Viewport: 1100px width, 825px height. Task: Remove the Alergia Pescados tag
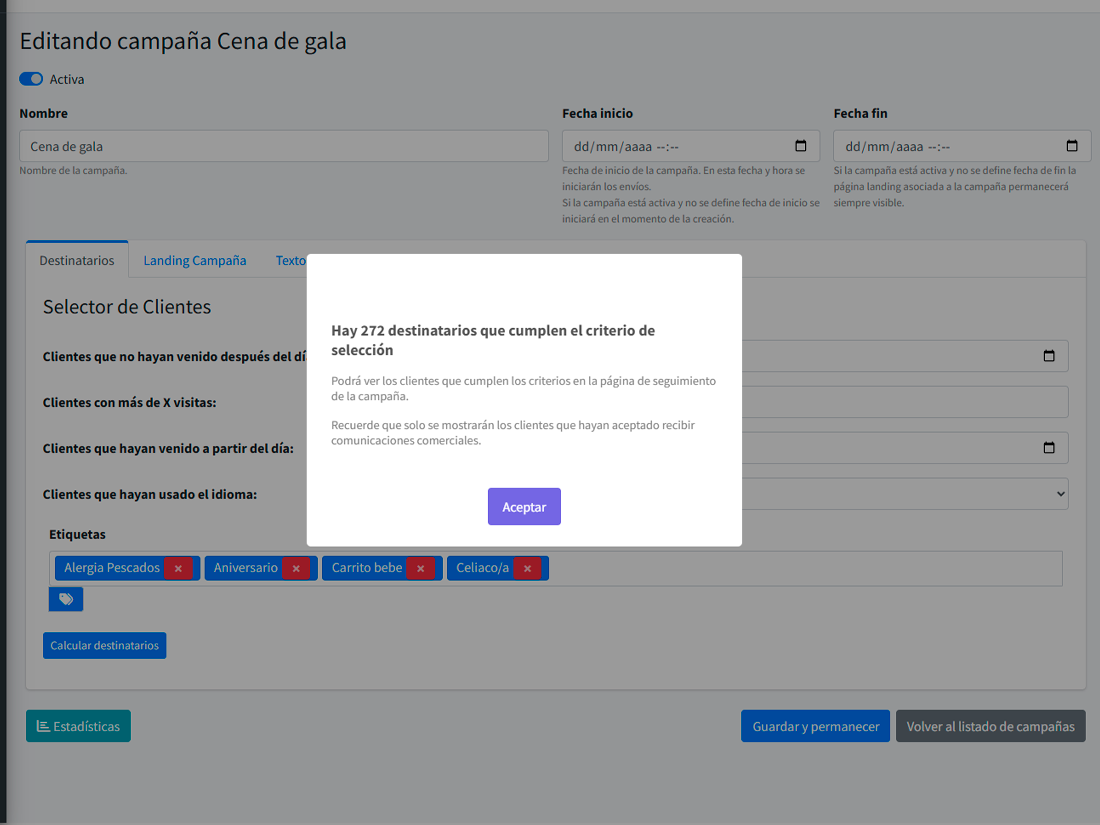[x=178, y=568]
